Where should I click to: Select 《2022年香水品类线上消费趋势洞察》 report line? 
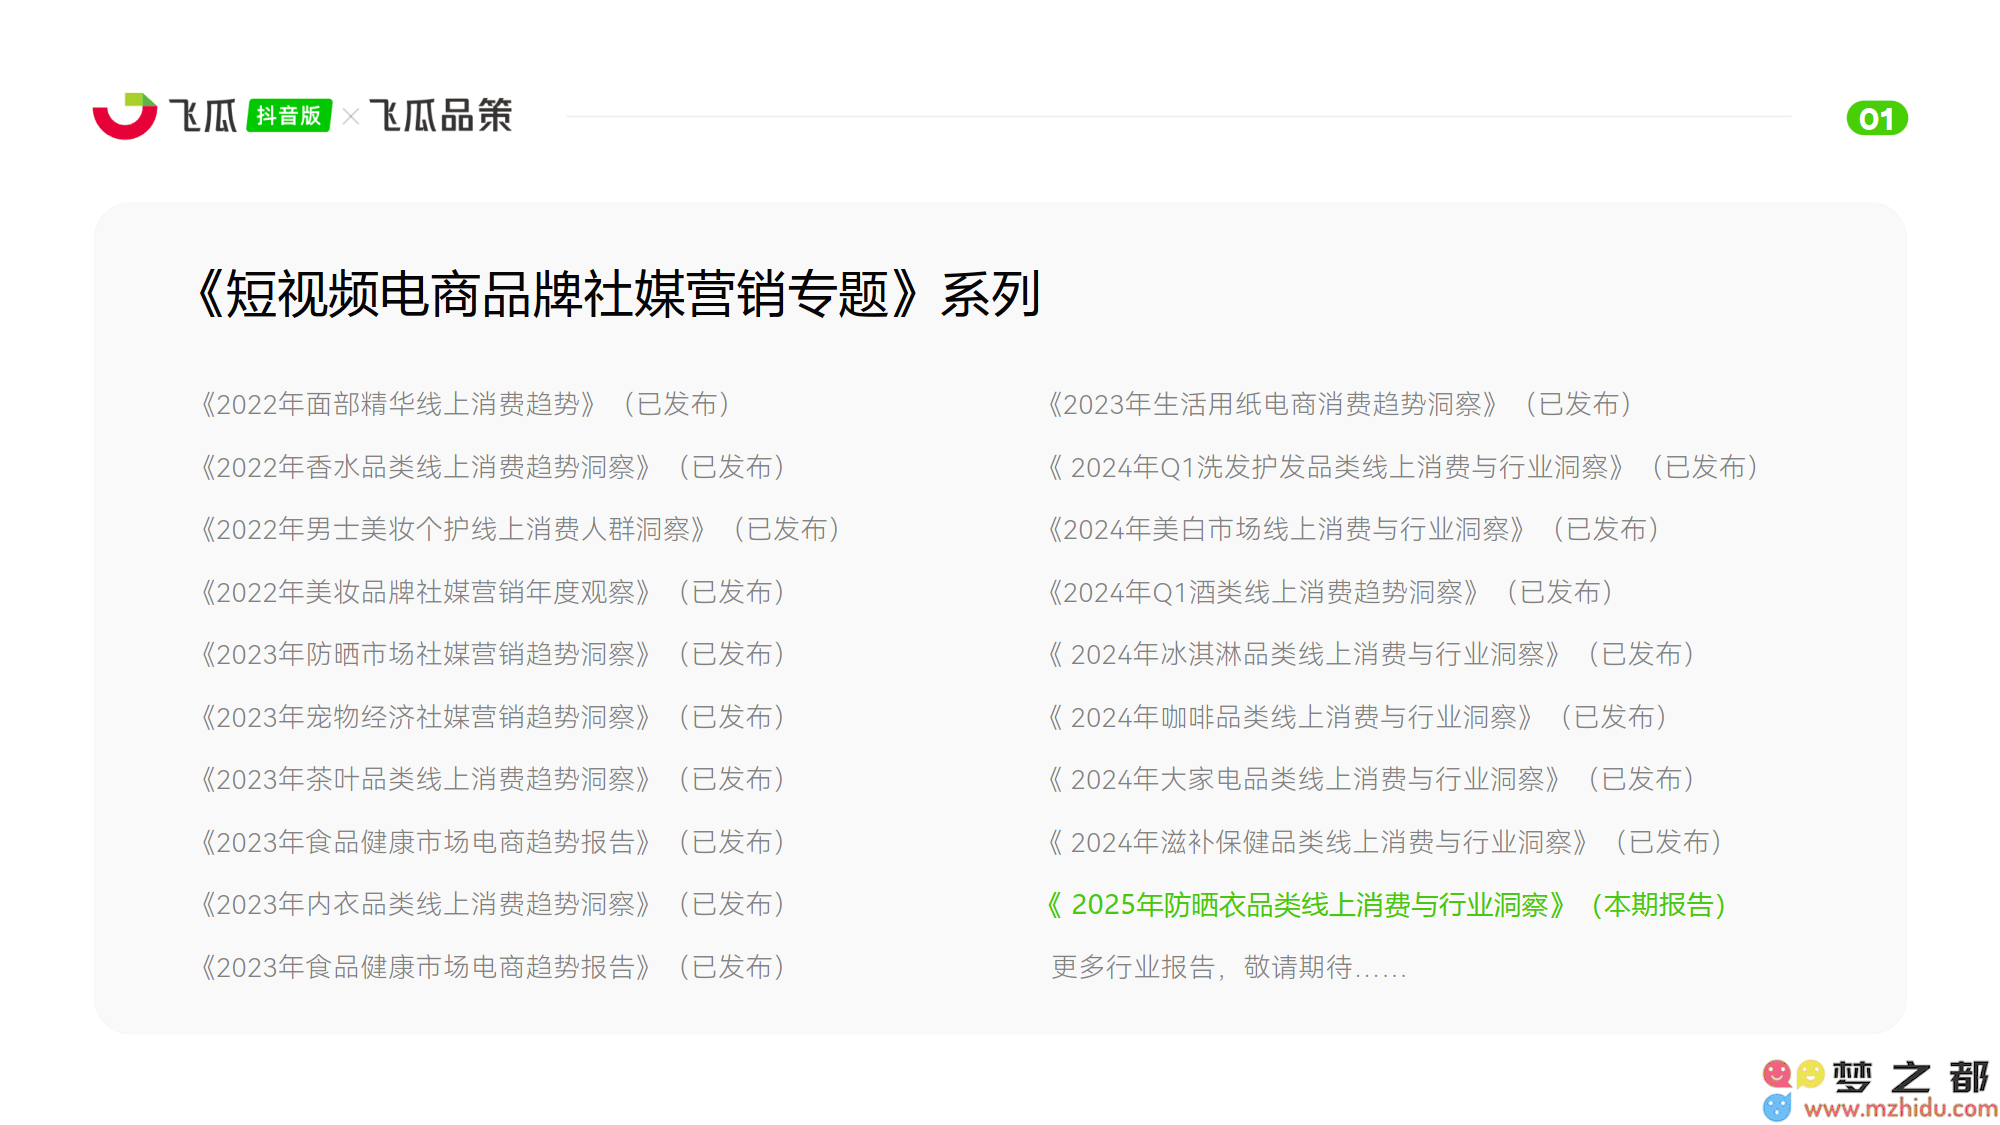point(493,467)
